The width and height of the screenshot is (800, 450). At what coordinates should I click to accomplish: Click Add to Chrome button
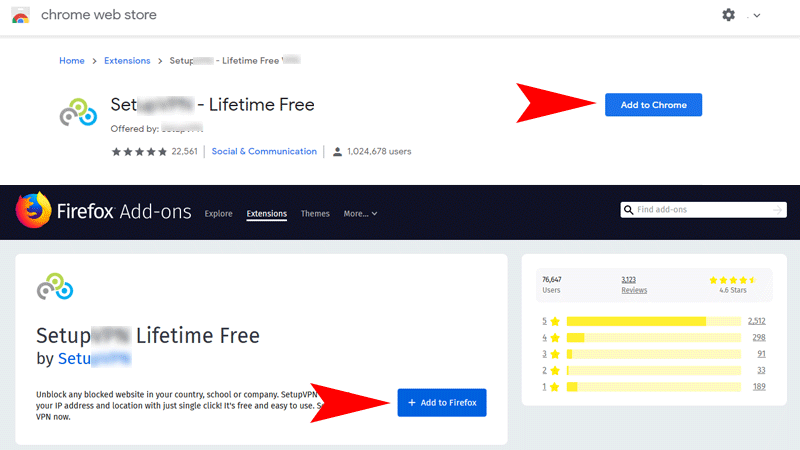coord(653,105)
